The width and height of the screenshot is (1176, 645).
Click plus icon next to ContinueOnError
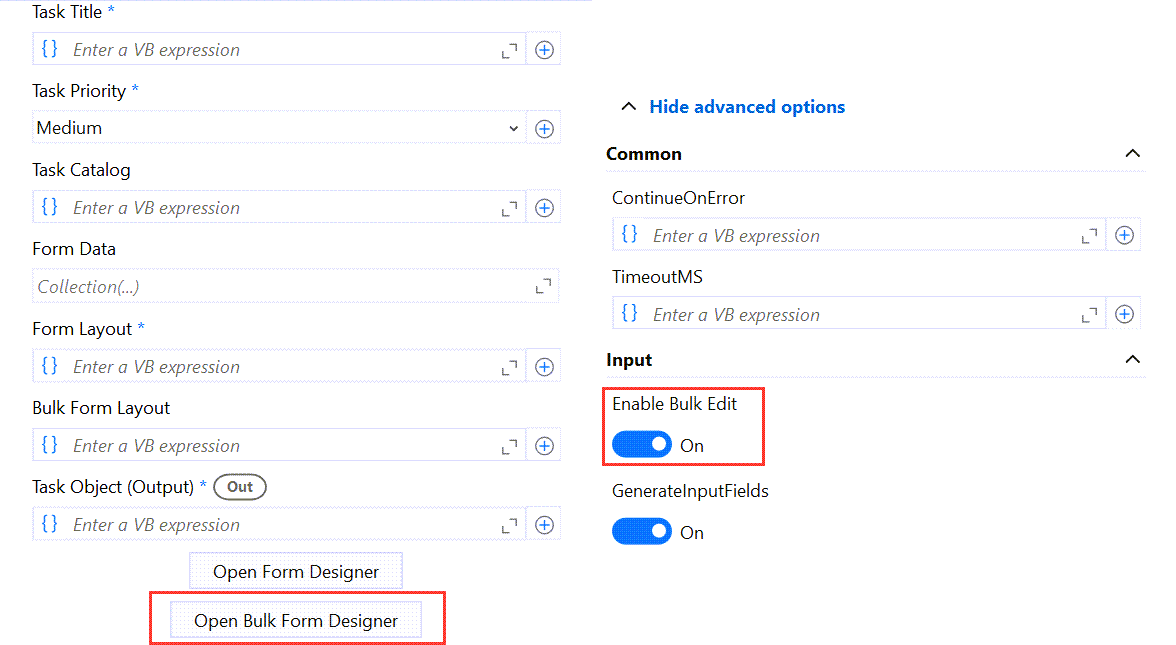(1124, 236)
